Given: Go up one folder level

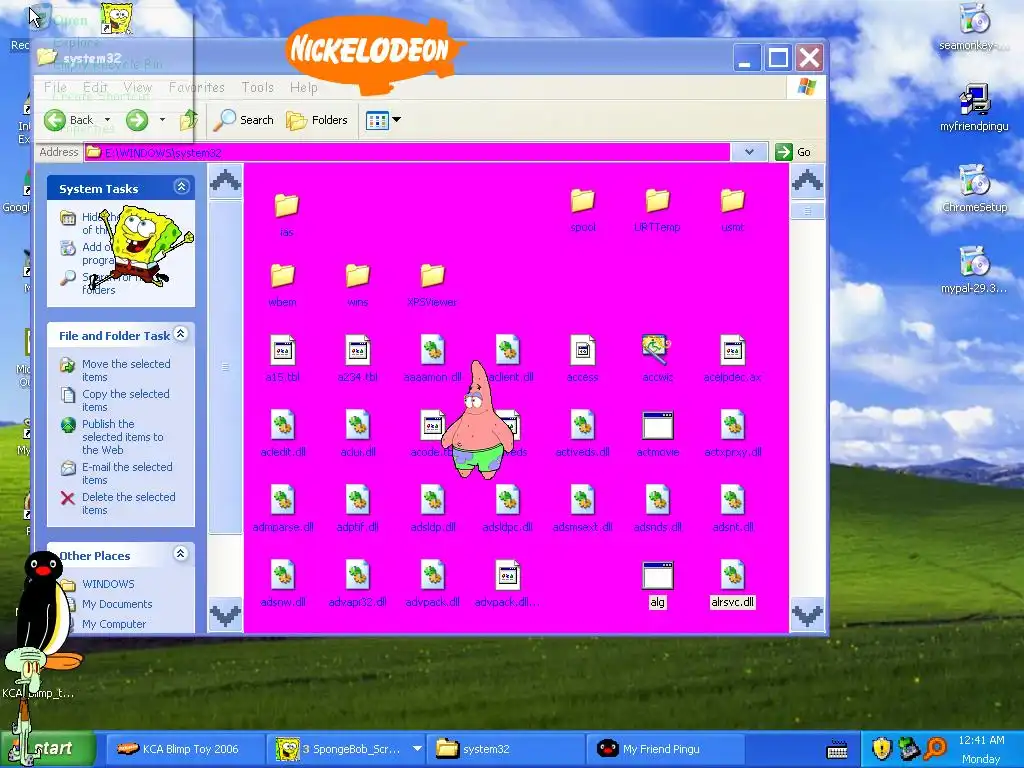Looking at the screenshot, I should point(189,120).
